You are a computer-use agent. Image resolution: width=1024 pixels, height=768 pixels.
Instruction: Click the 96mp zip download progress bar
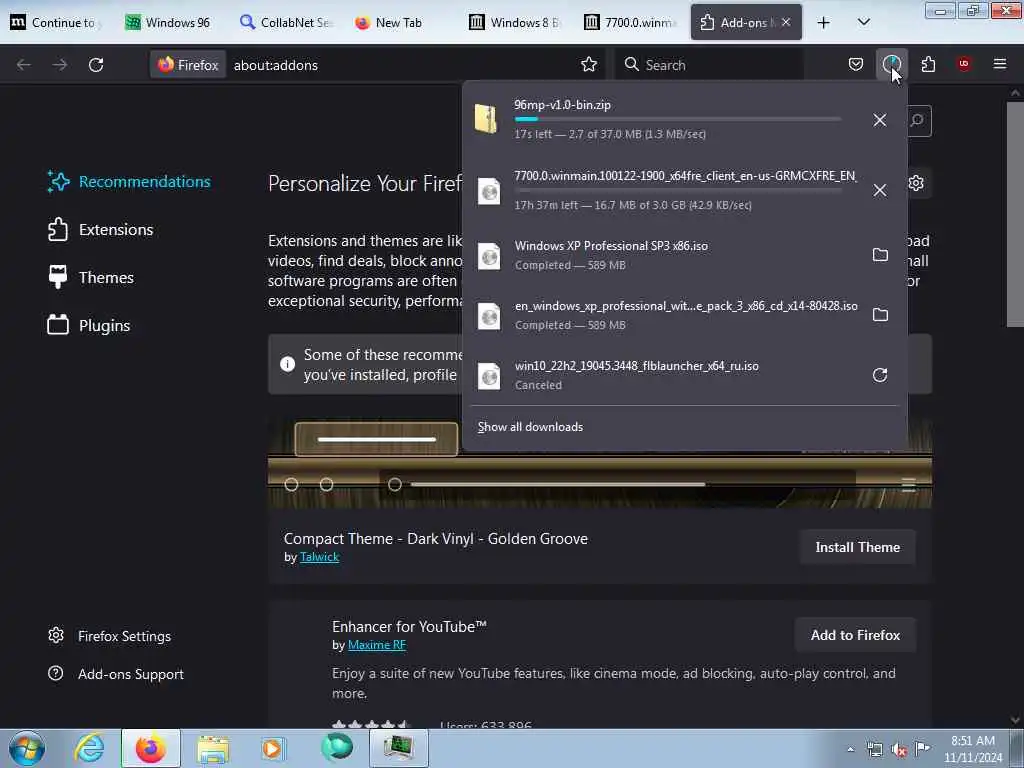tap(678, 119)
